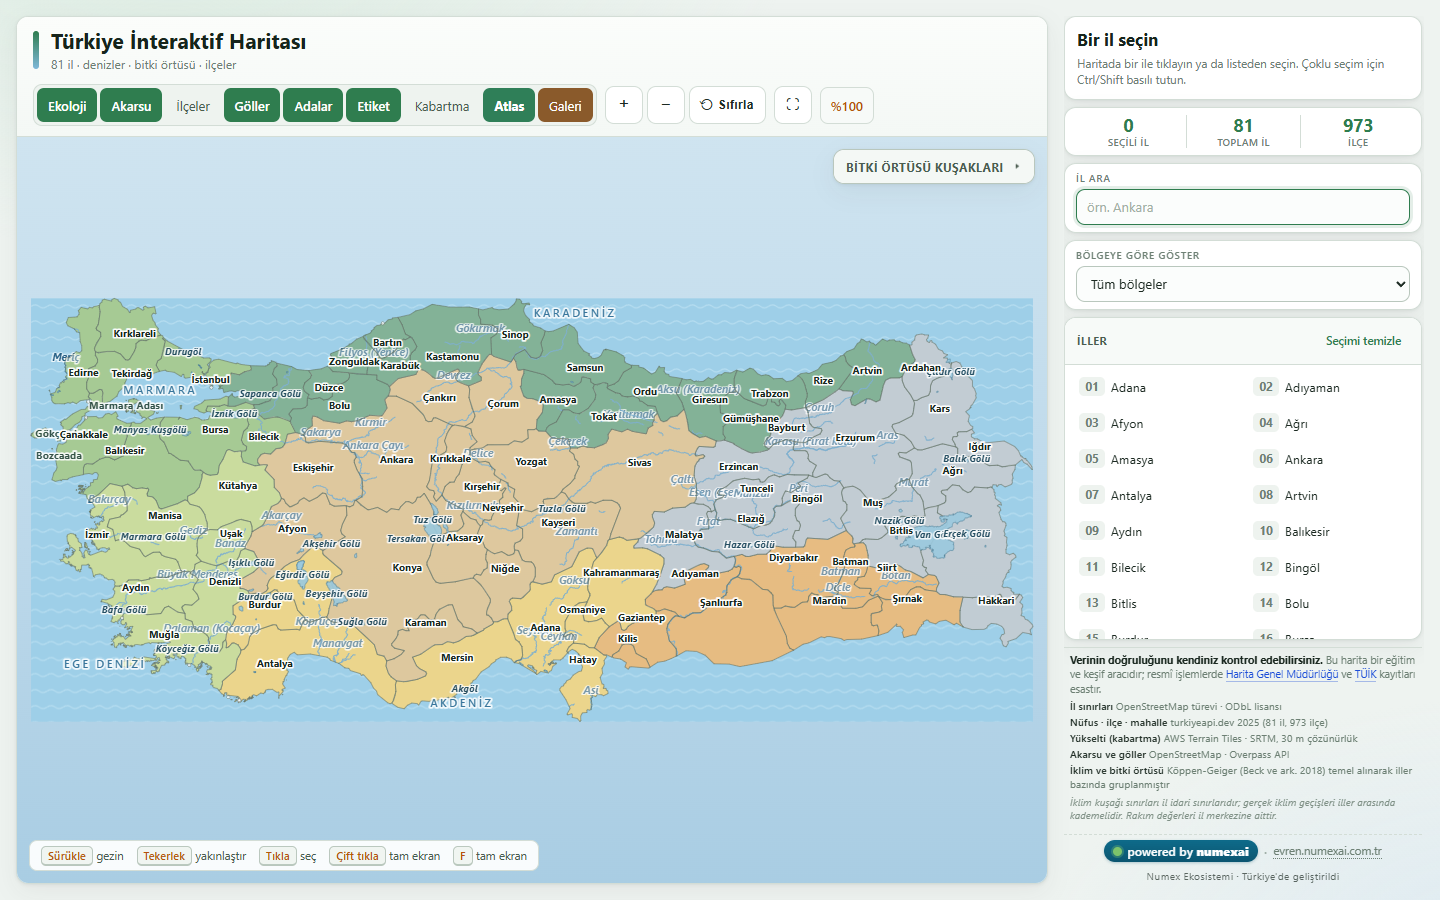Focus the İl Ara search field

[x=1243, y=207]
